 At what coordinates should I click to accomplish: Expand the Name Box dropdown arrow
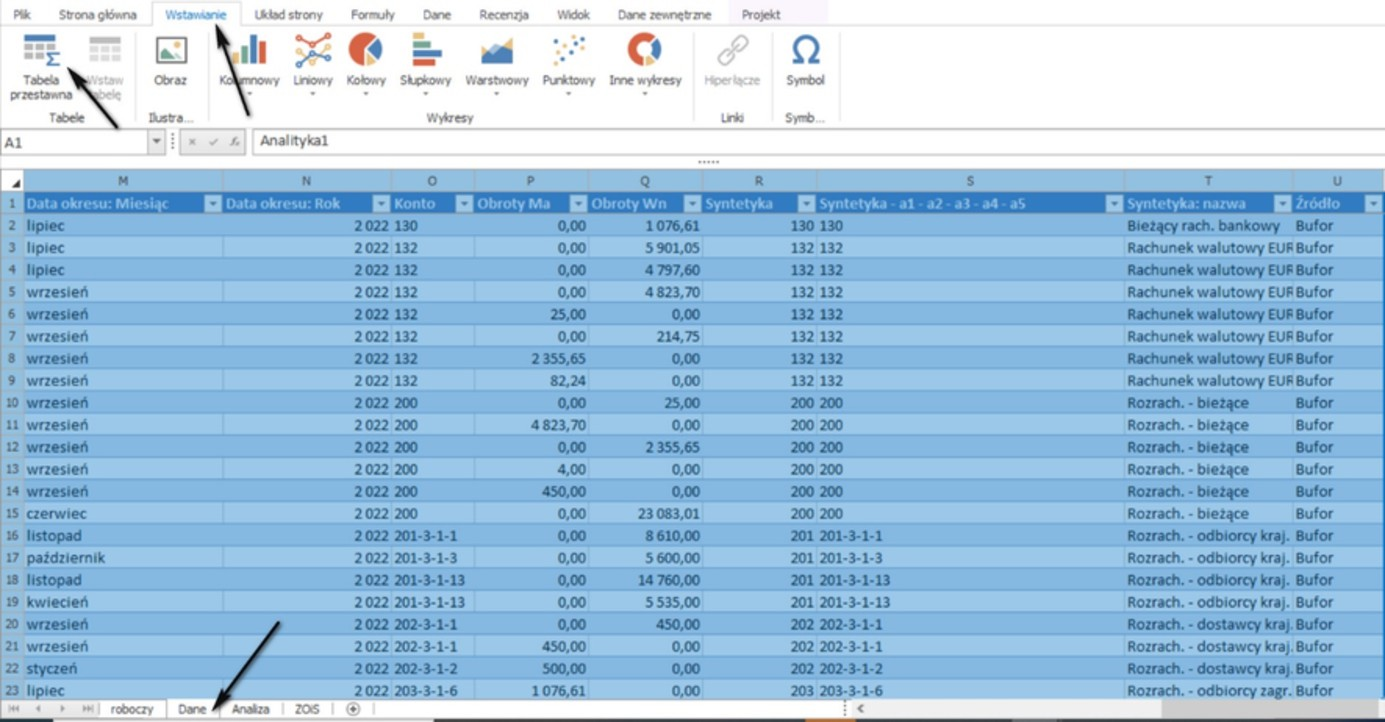[156, 142]
